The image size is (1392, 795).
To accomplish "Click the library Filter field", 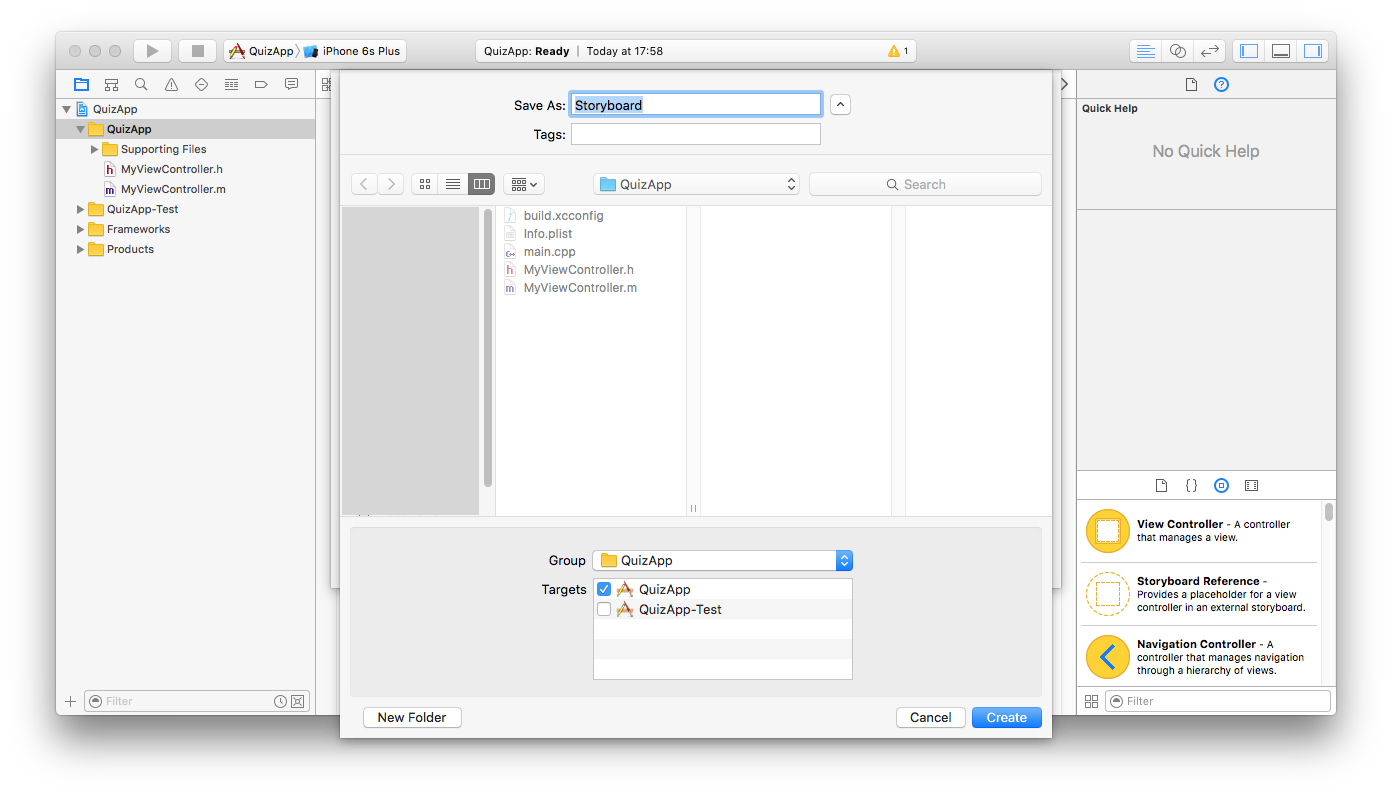I will pyautogui.click(x=1218, y=701).
